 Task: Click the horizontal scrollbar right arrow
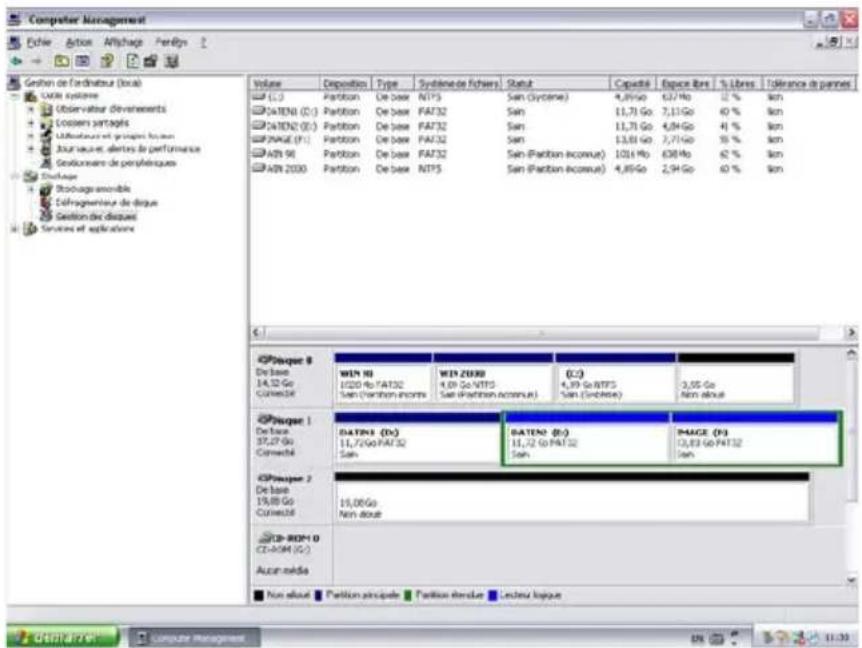tap(850, 333)
